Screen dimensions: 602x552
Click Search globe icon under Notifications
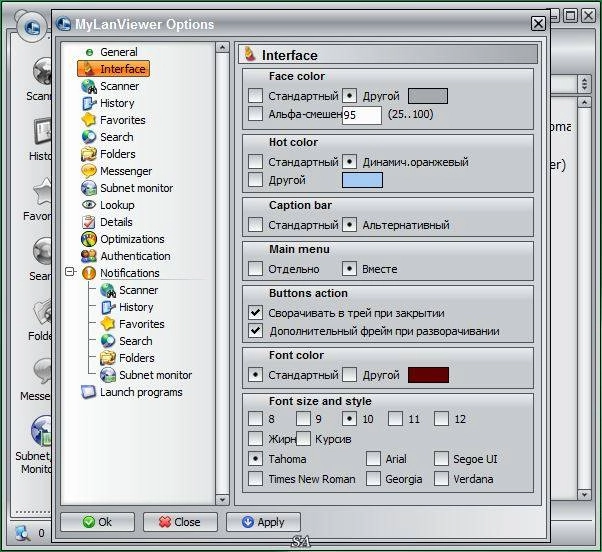[x=108, y=341]
